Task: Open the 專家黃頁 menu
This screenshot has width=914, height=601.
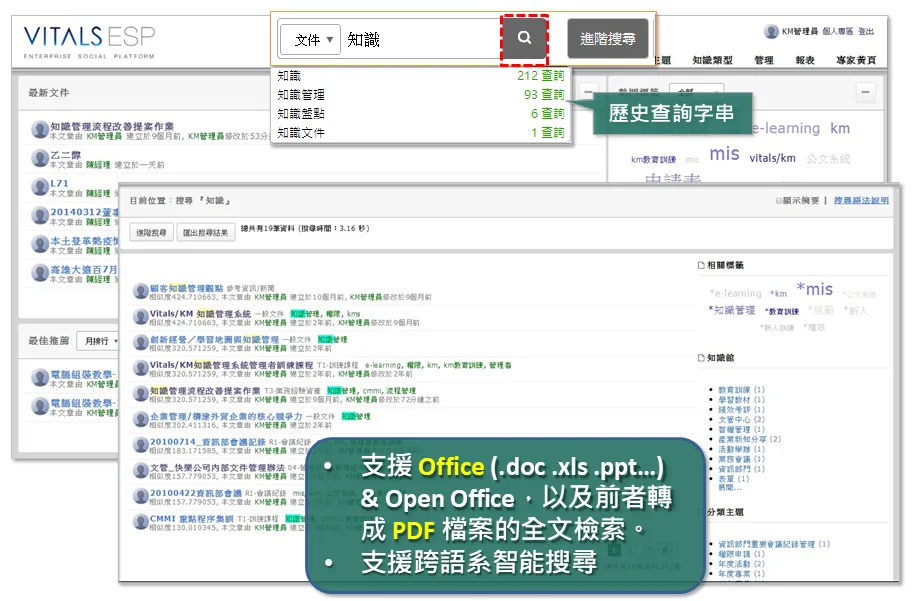Action: 856,60
